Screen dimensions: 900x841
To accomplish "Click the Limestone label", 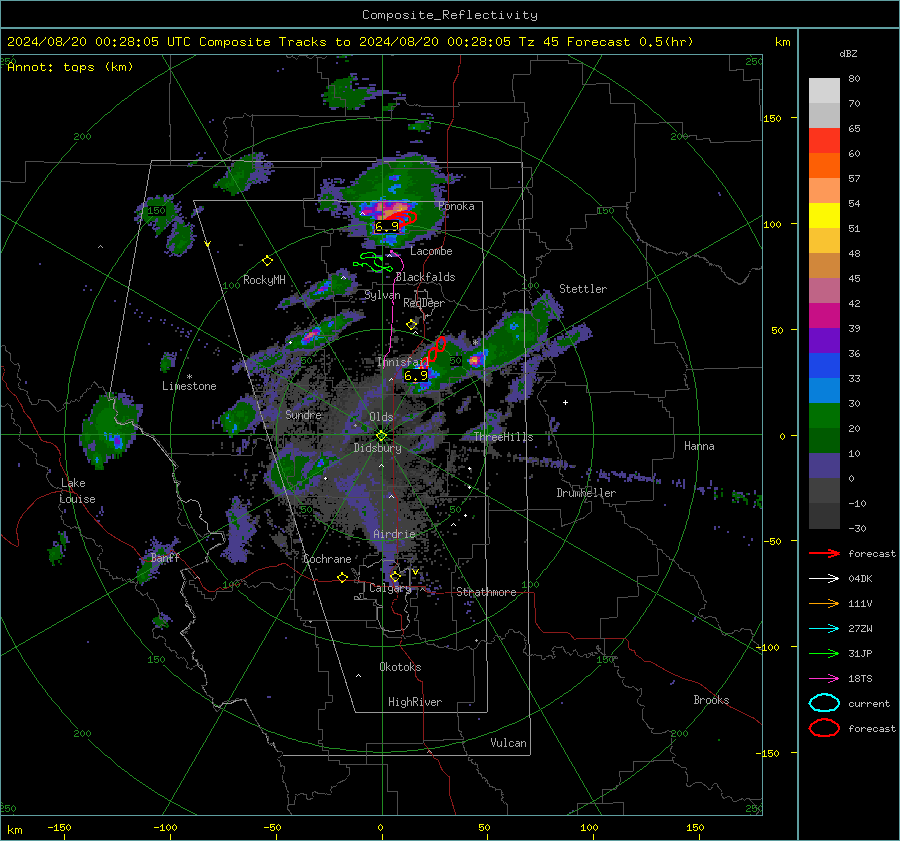I will pos(189,386).
